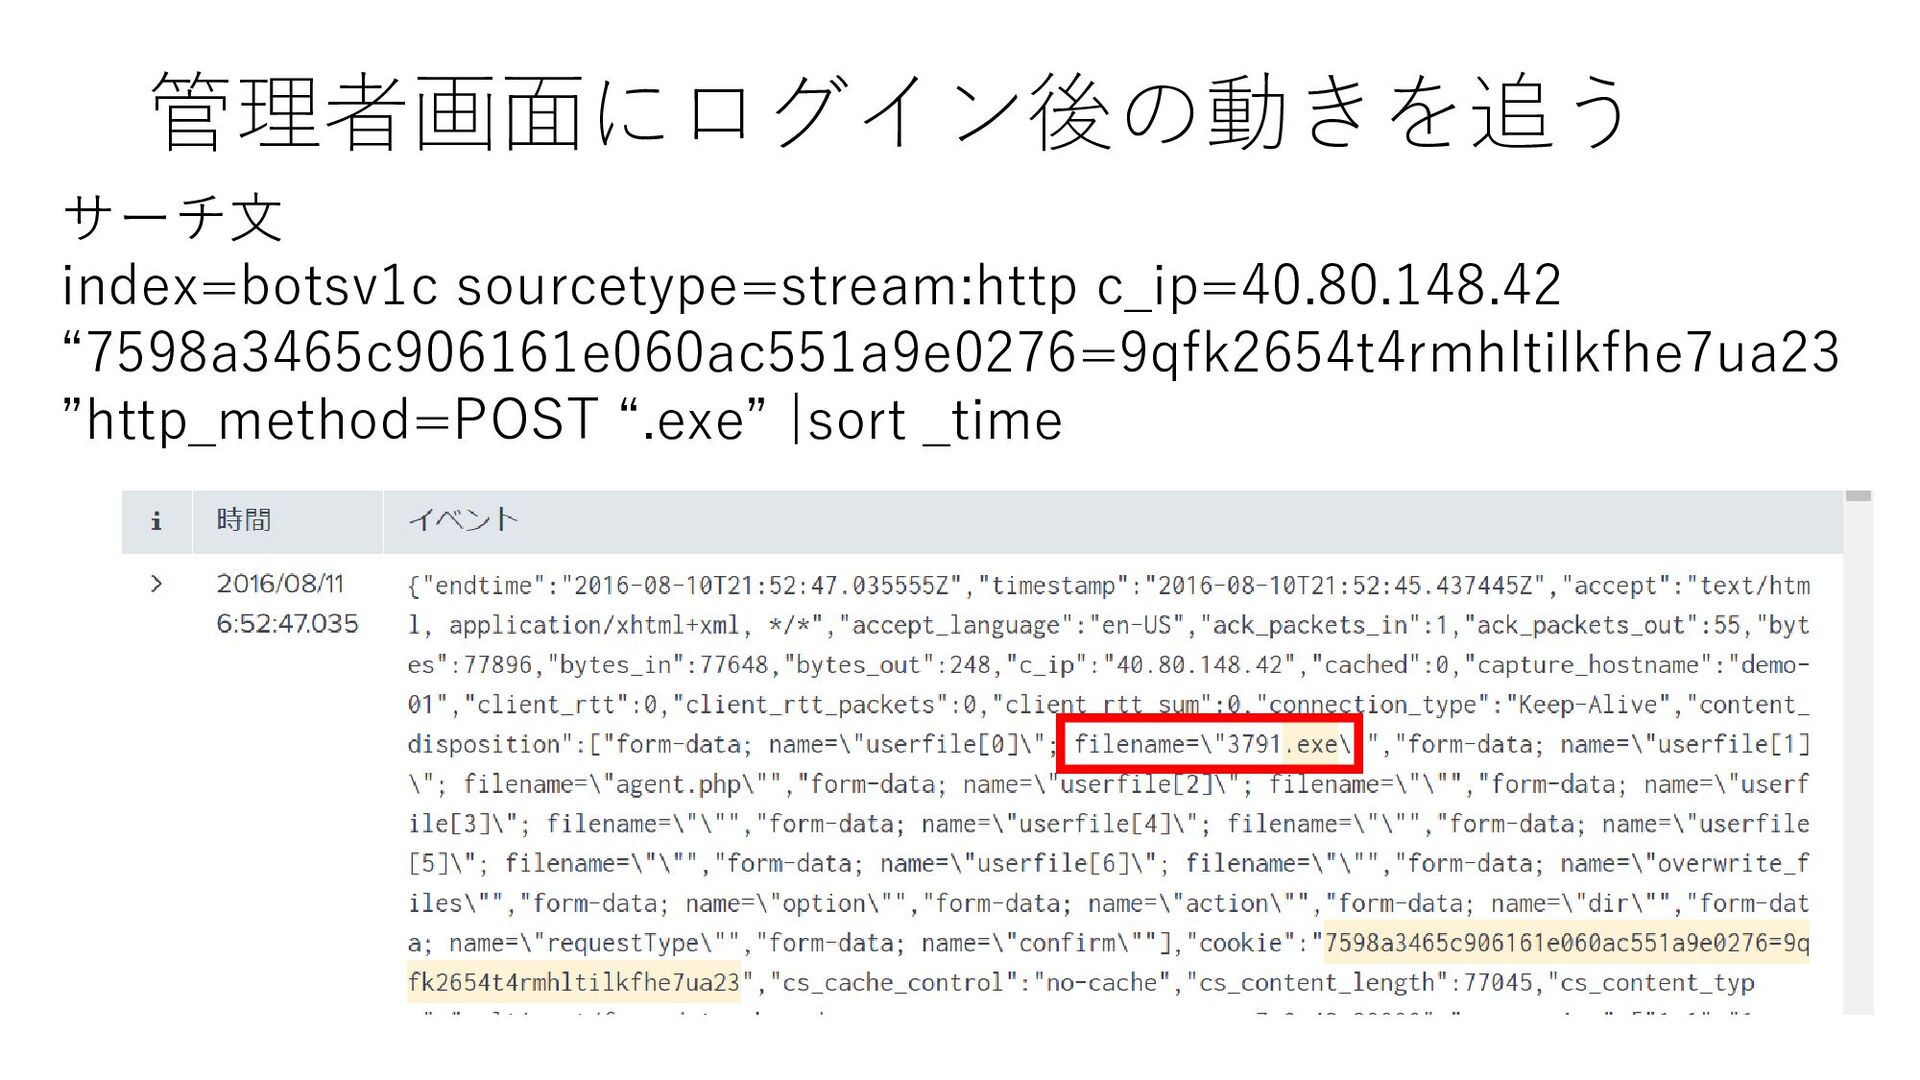This screenshot has width=1920, height=1080.
Task: Sort by the 時間 column header
Action: [x=244, y=520]
